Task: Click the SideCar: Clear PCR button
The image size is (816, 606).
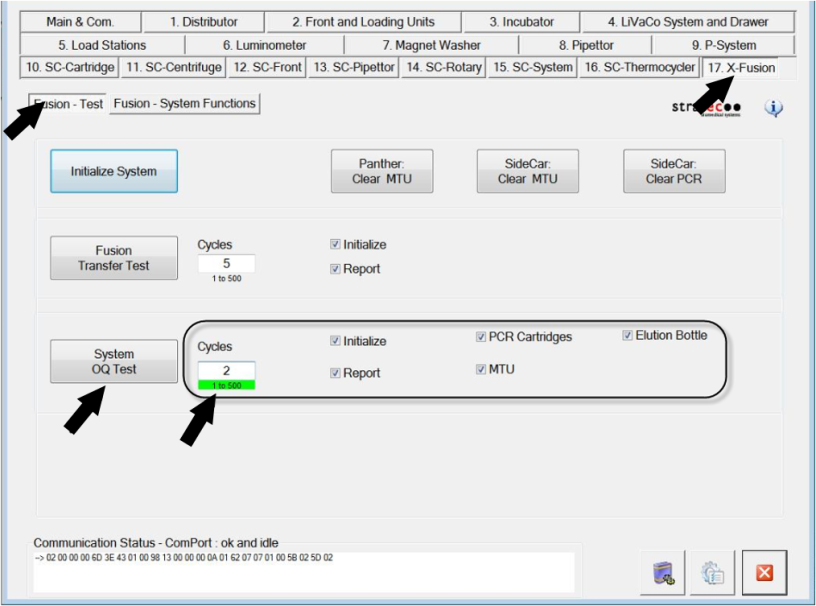Action: 673,171
